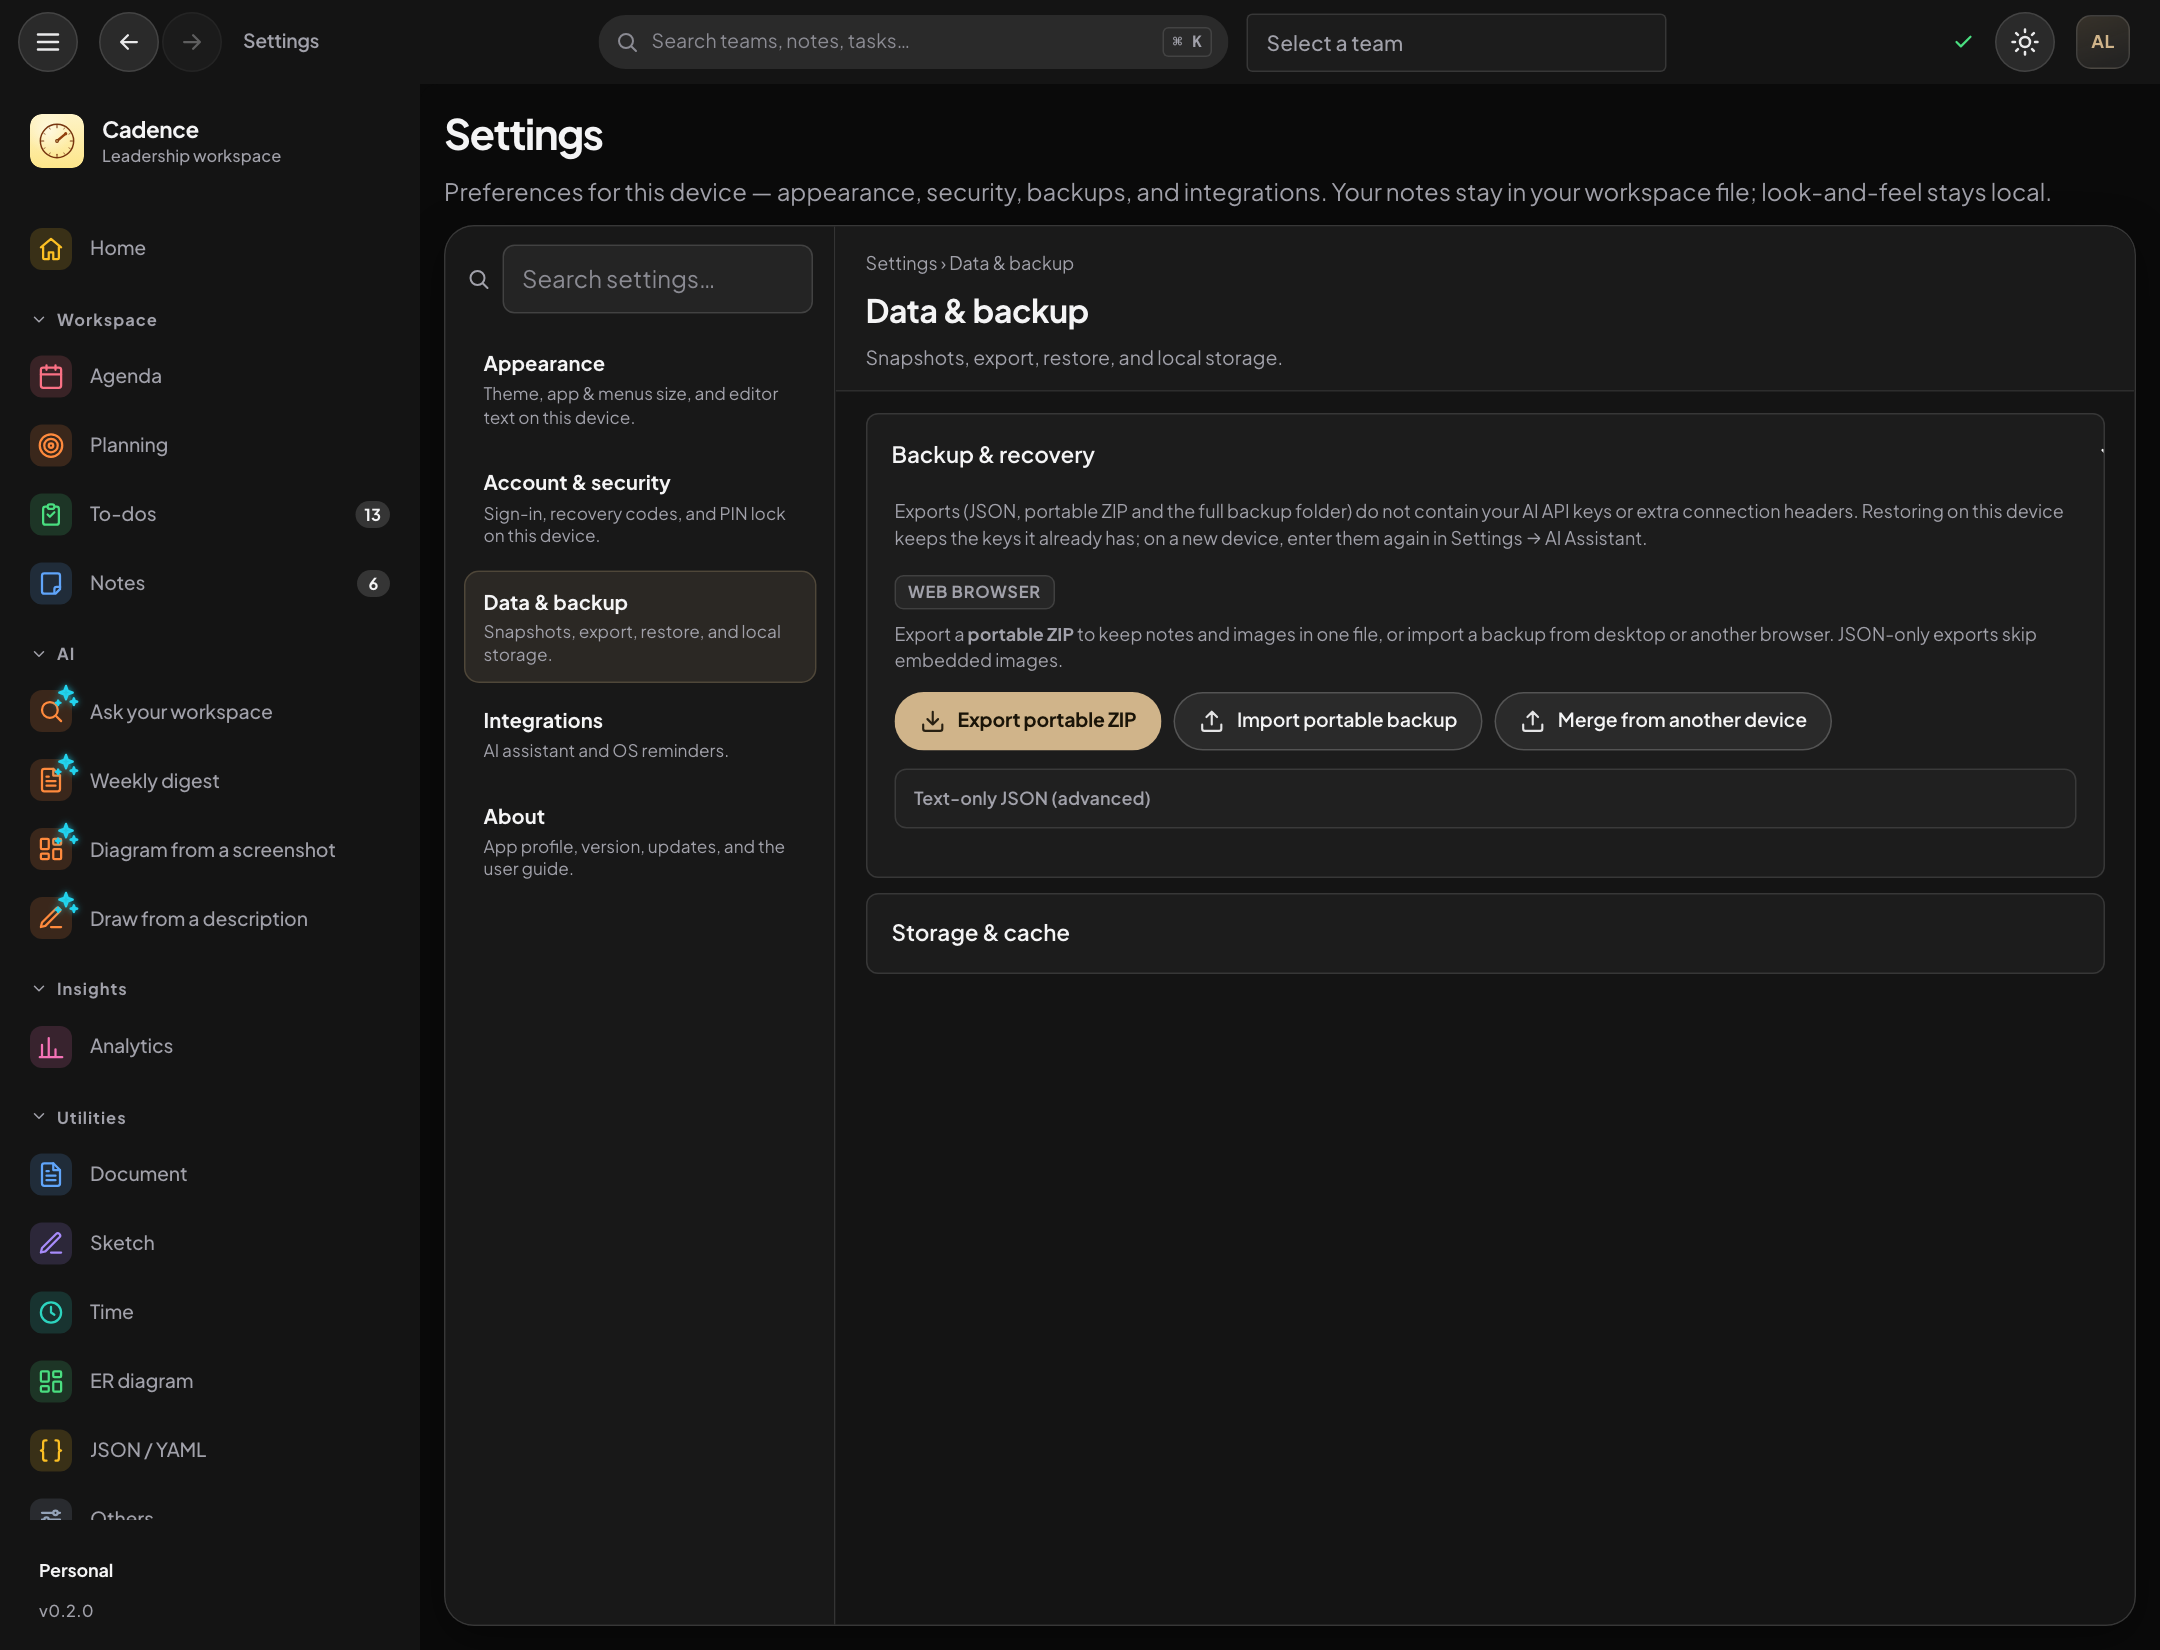Open the Time clock icon
The width and height of the screenshot is (2160, 1650).
coord(51,1313)
